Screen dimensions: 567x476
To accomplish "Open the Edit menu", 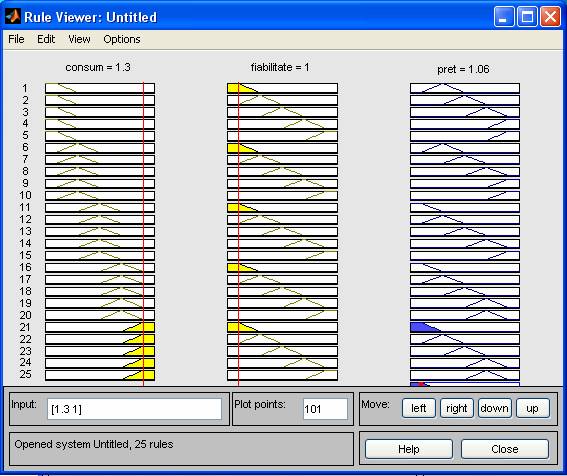I will click(x=46, y=39).
